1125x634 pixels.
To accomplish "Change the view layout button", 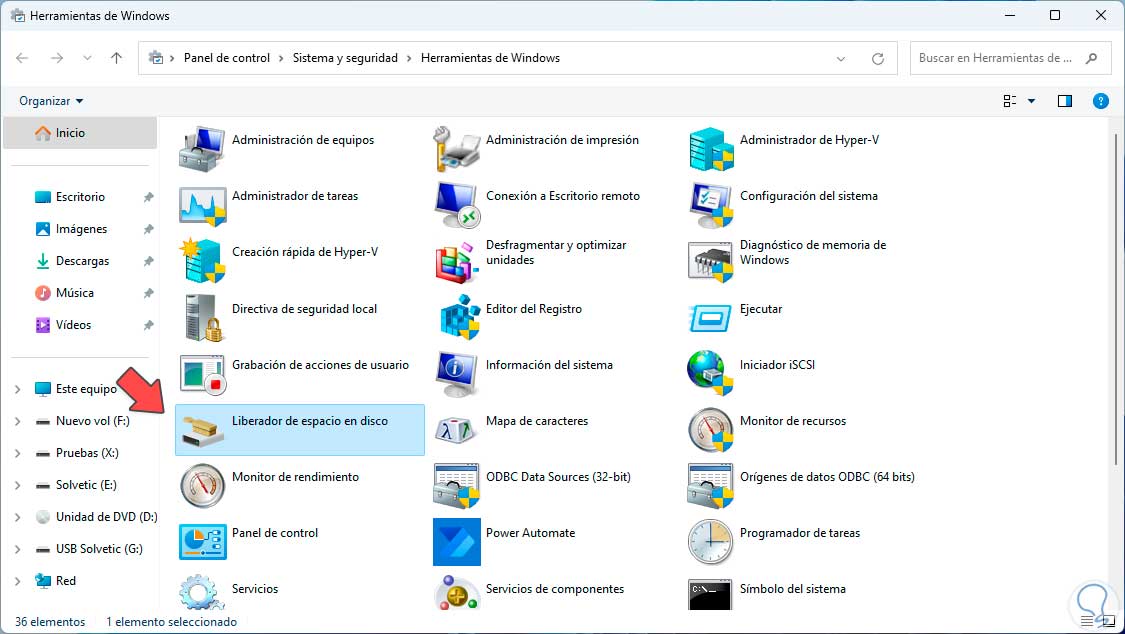I will tap(1009, 101).
